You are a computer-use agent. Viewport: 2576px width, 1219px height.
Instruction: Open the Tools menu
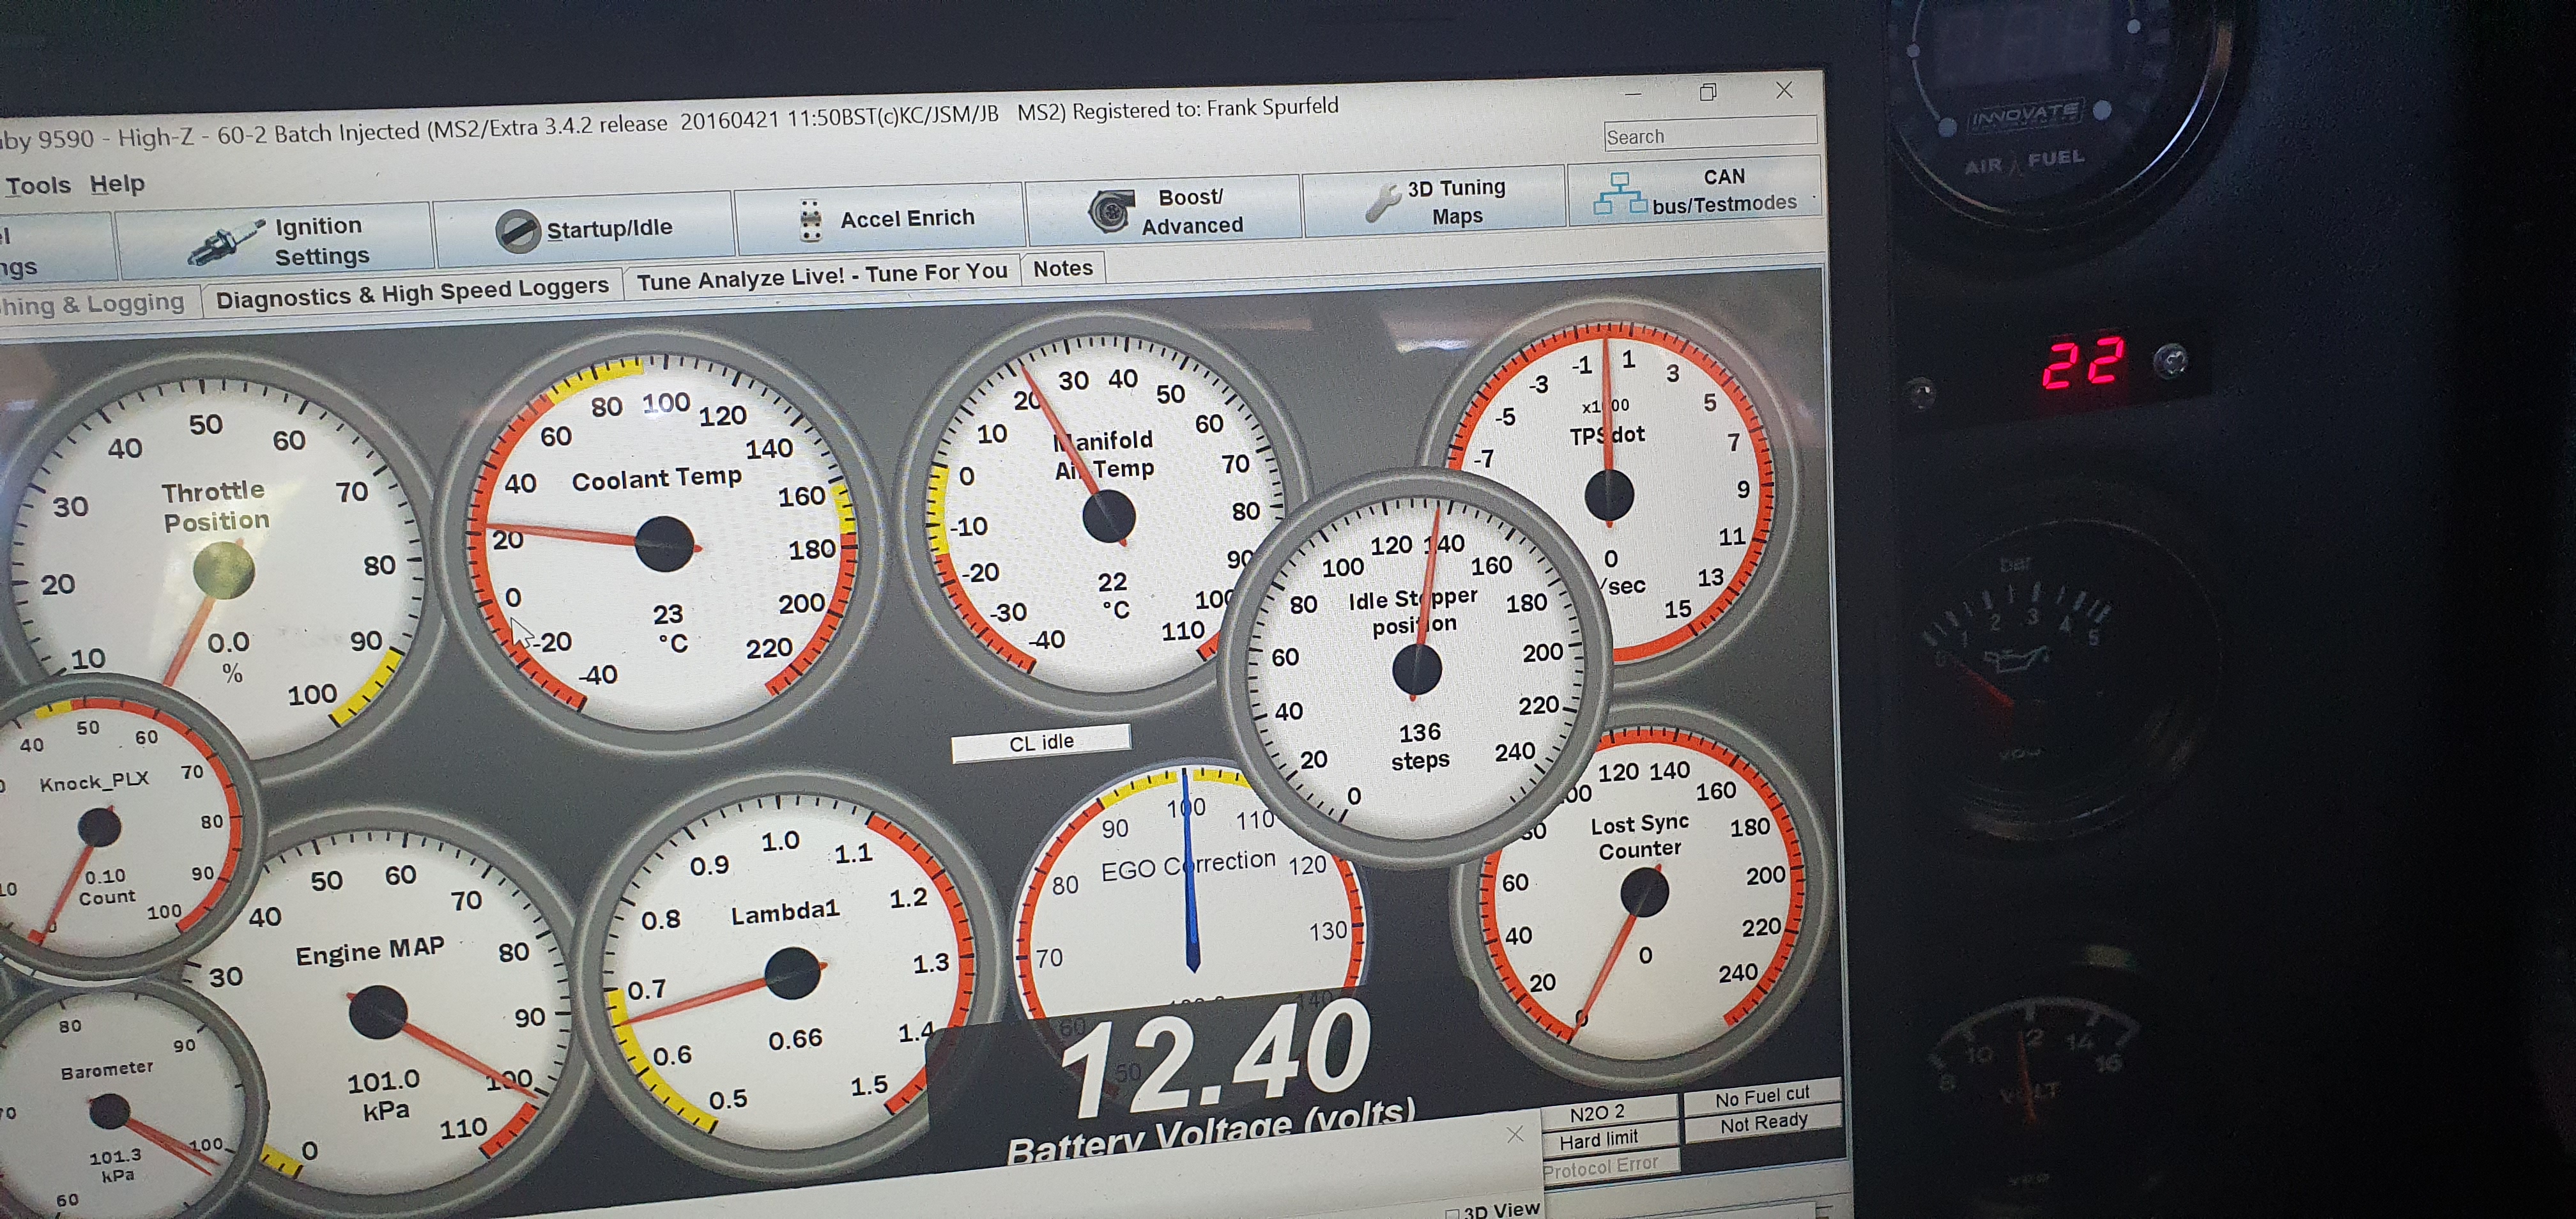(x=38, y=186)
